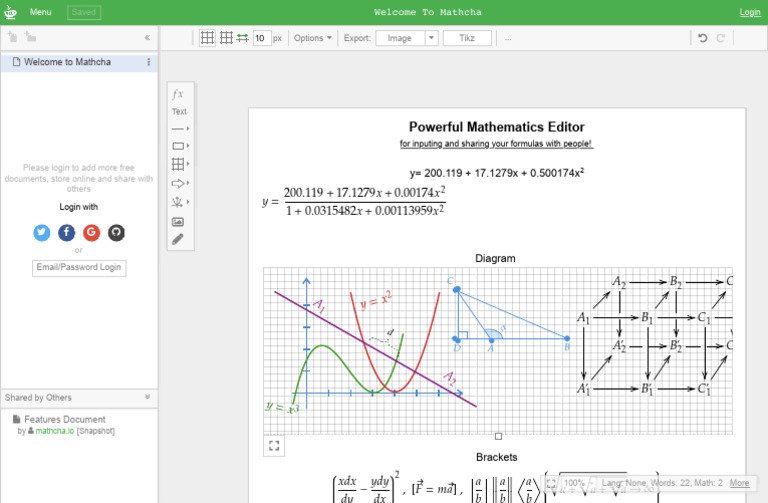The height and width of the screenshot is (503, 768).
Task: Select the line drawing tool
Action: click(180, 129)
